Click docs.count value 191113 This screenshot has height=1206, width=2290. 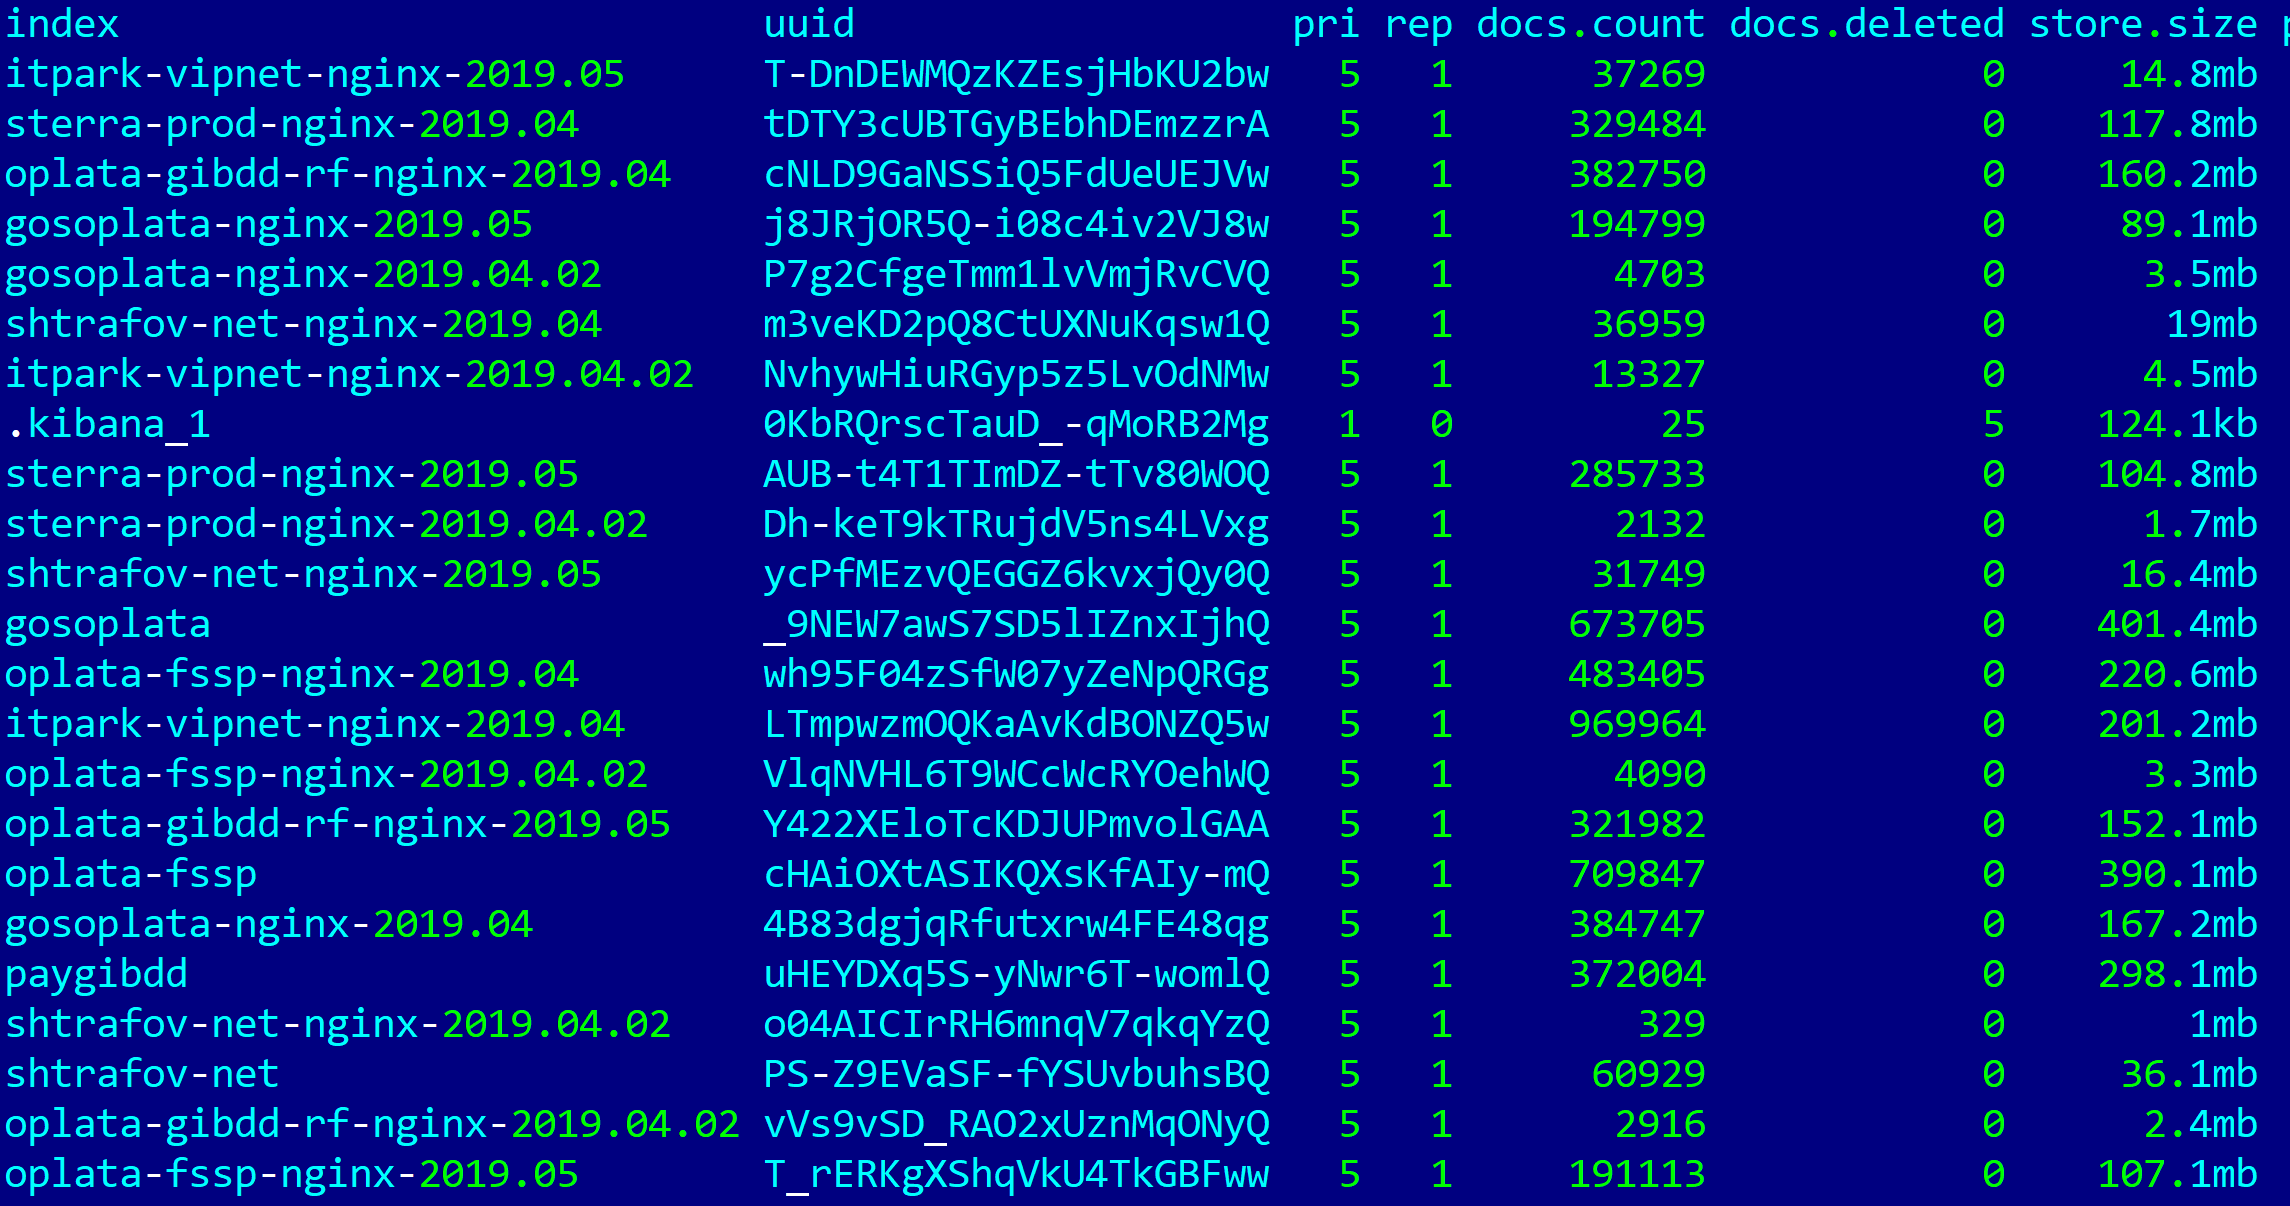click(1637, 1174)
